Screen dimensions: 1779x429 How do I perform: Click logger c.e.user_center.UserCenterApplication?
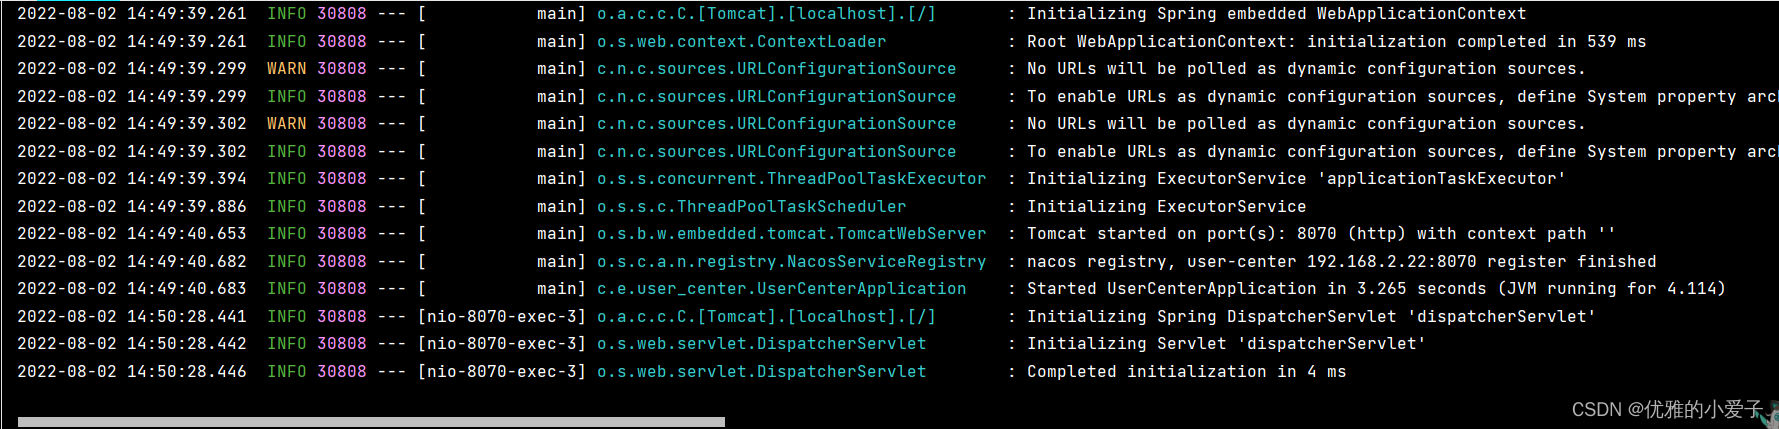coord(781,289)
